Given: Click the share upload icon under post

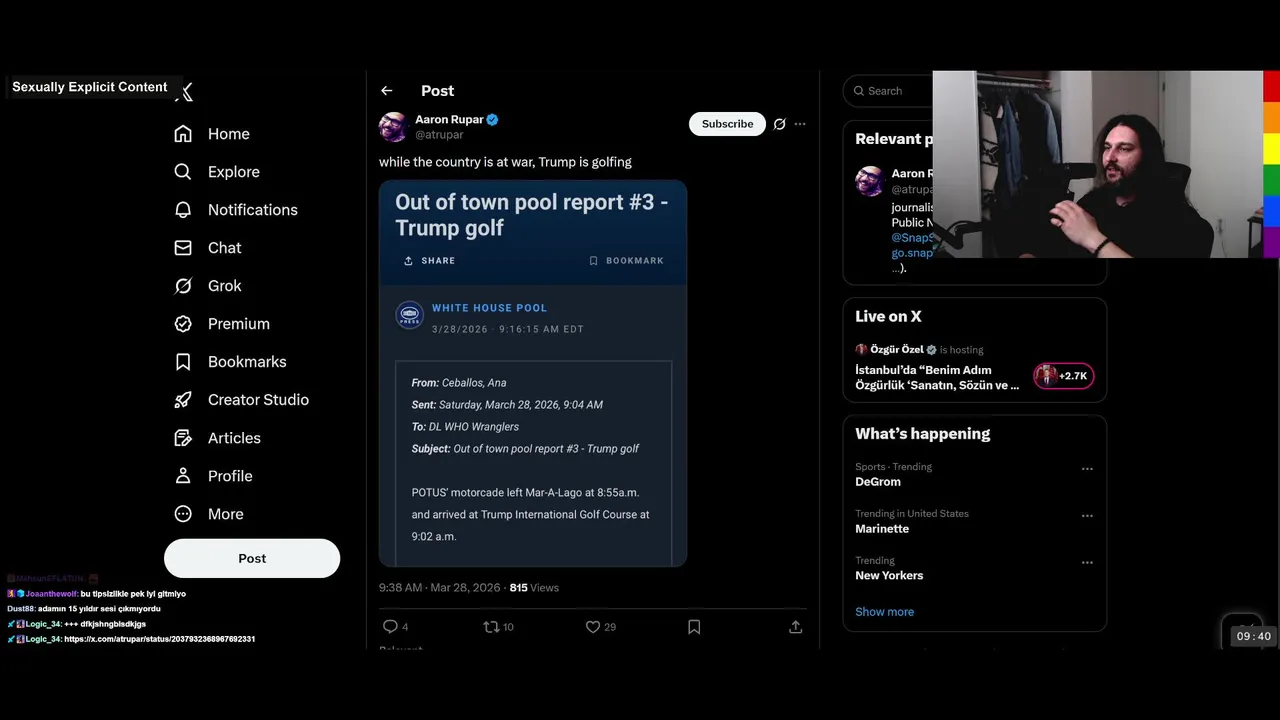Looking at the screenshot, I should [x=796, y=627].
